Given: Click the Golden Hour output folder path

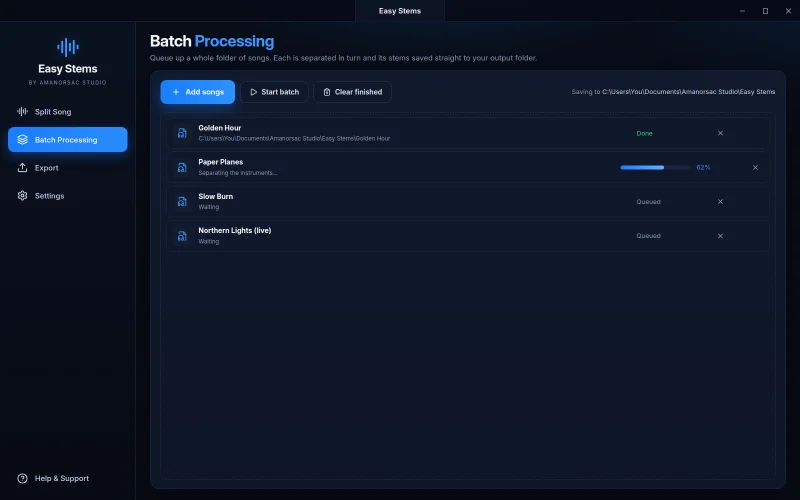Looking at the screenshot, I should [294, 138].
